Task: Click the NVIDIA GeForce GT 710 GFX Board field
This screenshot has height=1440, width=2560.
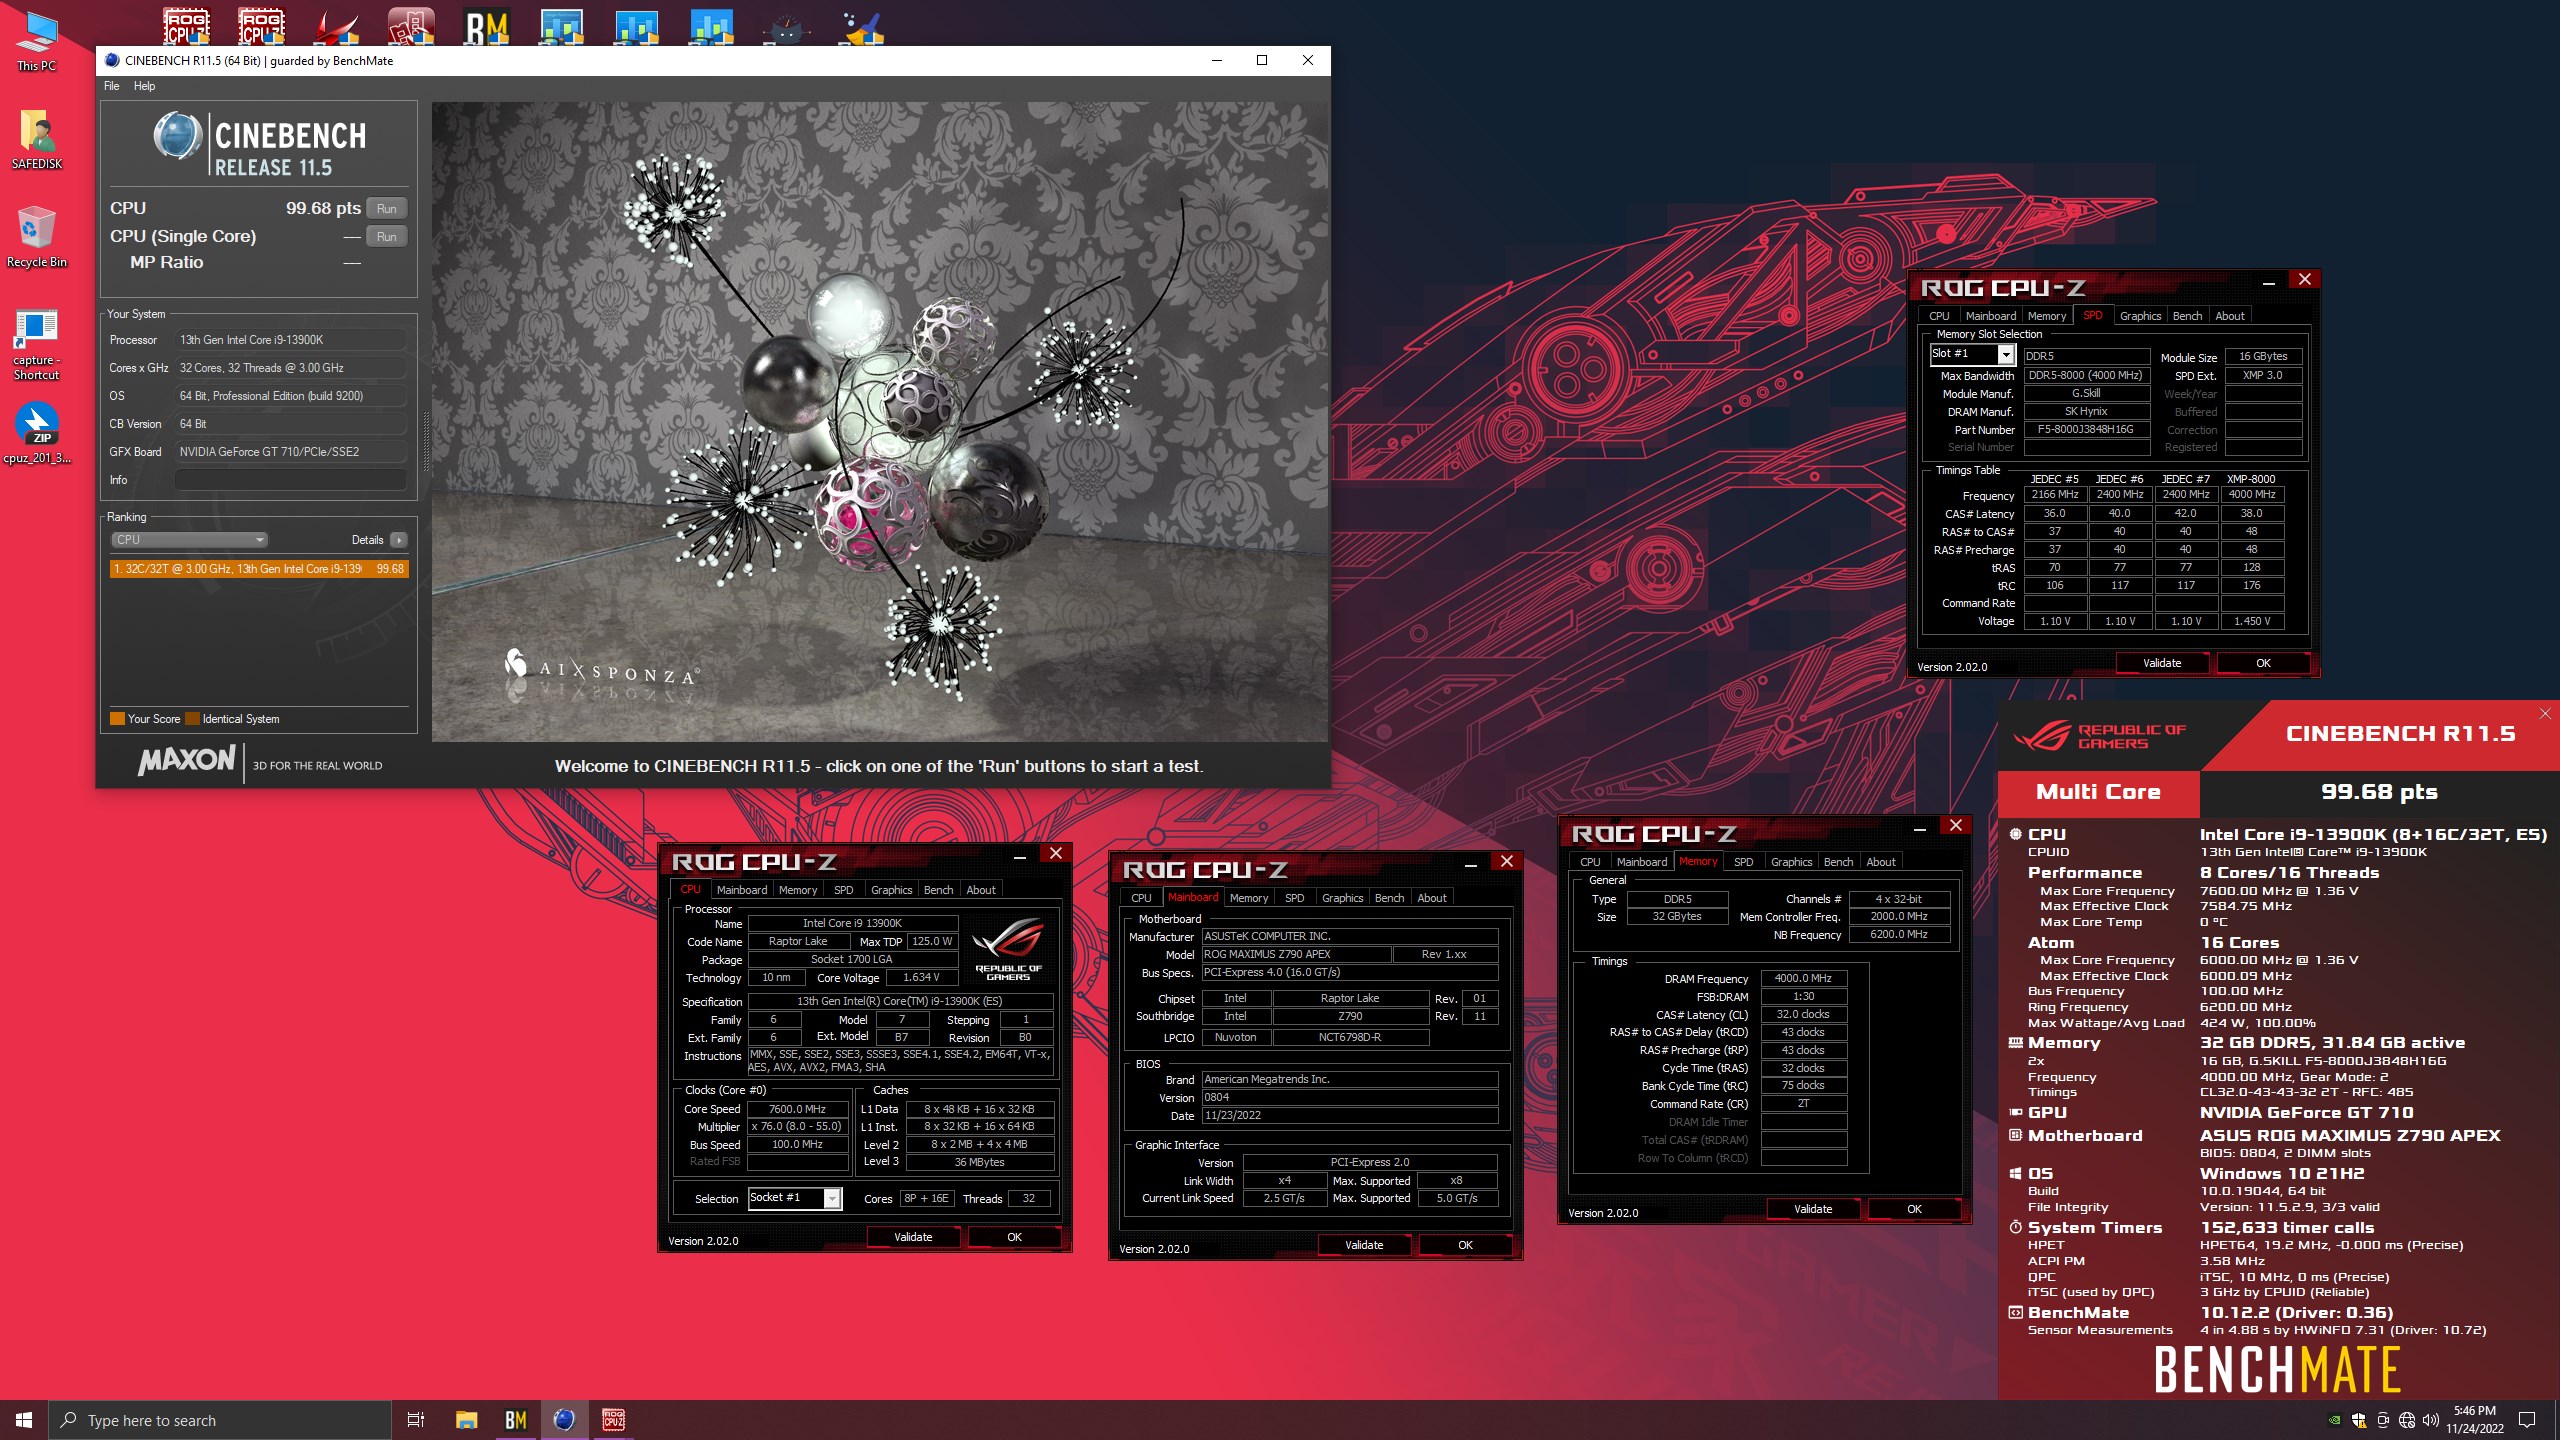Action: tap(291, 452)
